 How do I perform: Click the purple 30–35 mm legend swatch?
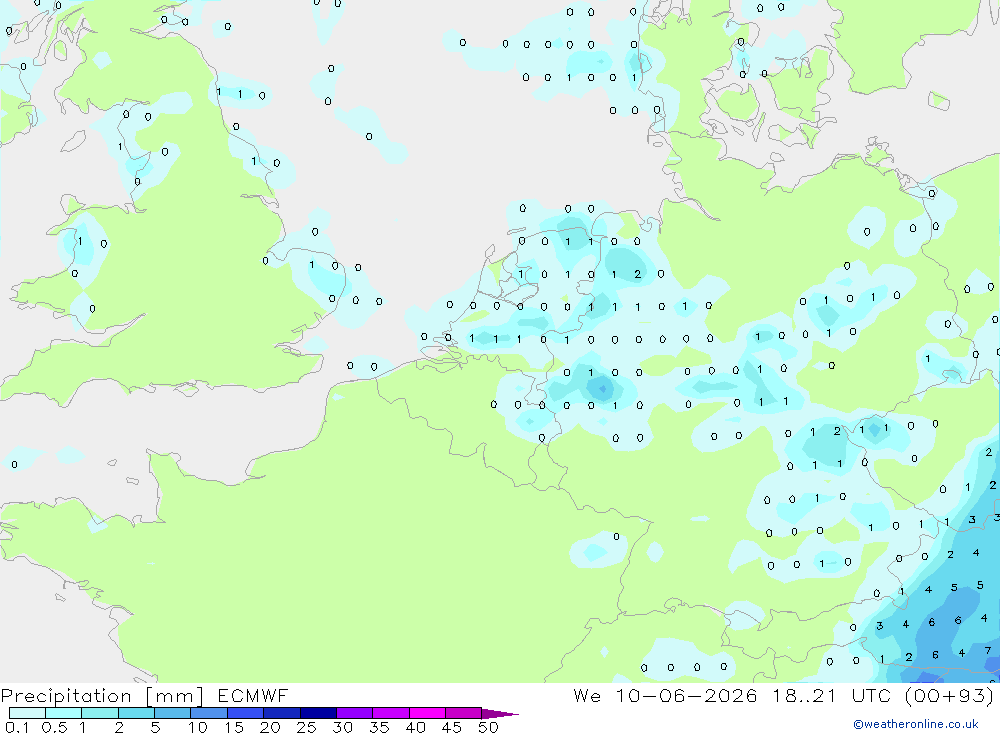354,713
